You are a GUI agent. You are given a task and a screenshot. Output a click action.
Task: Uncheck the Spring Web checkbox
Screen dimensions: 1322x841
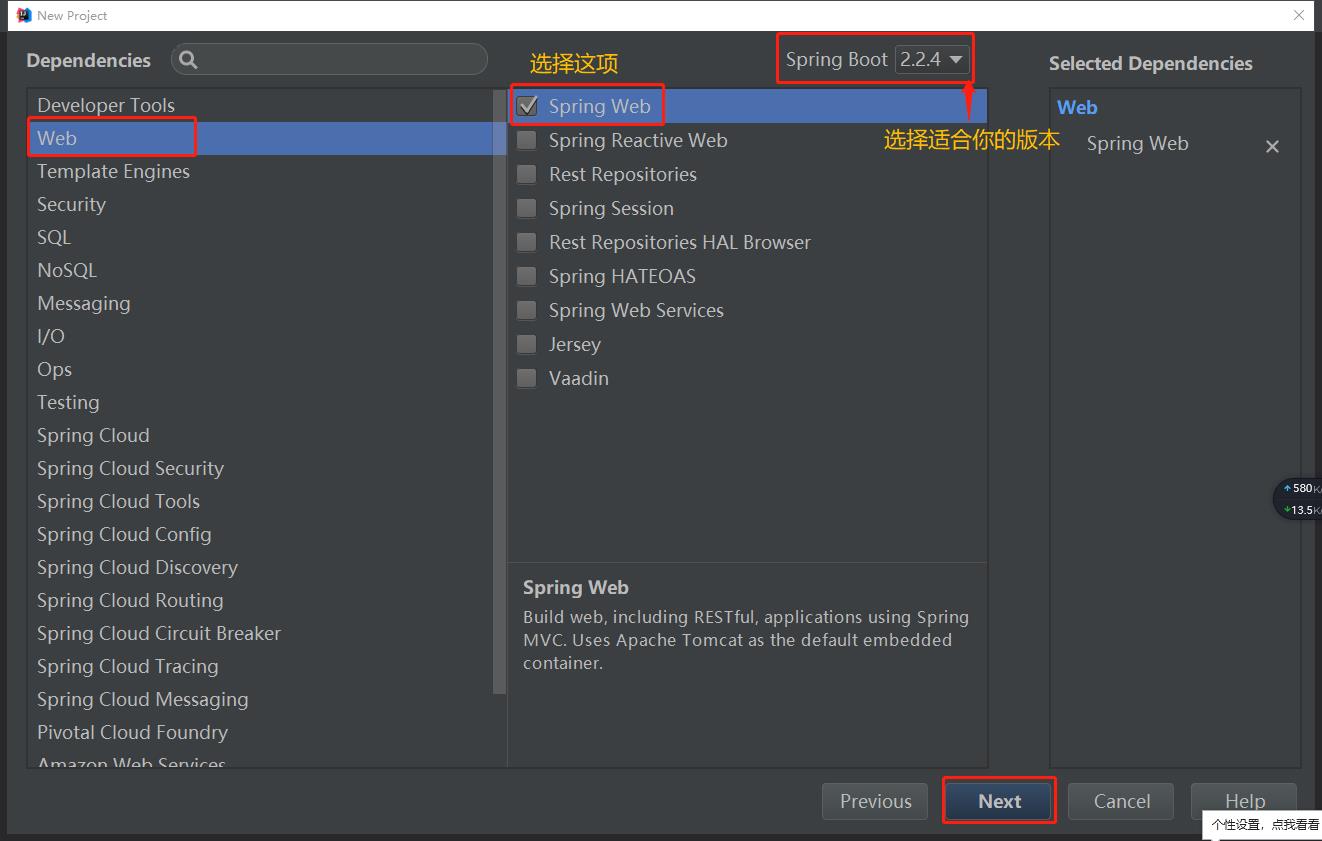pos(527,106)
